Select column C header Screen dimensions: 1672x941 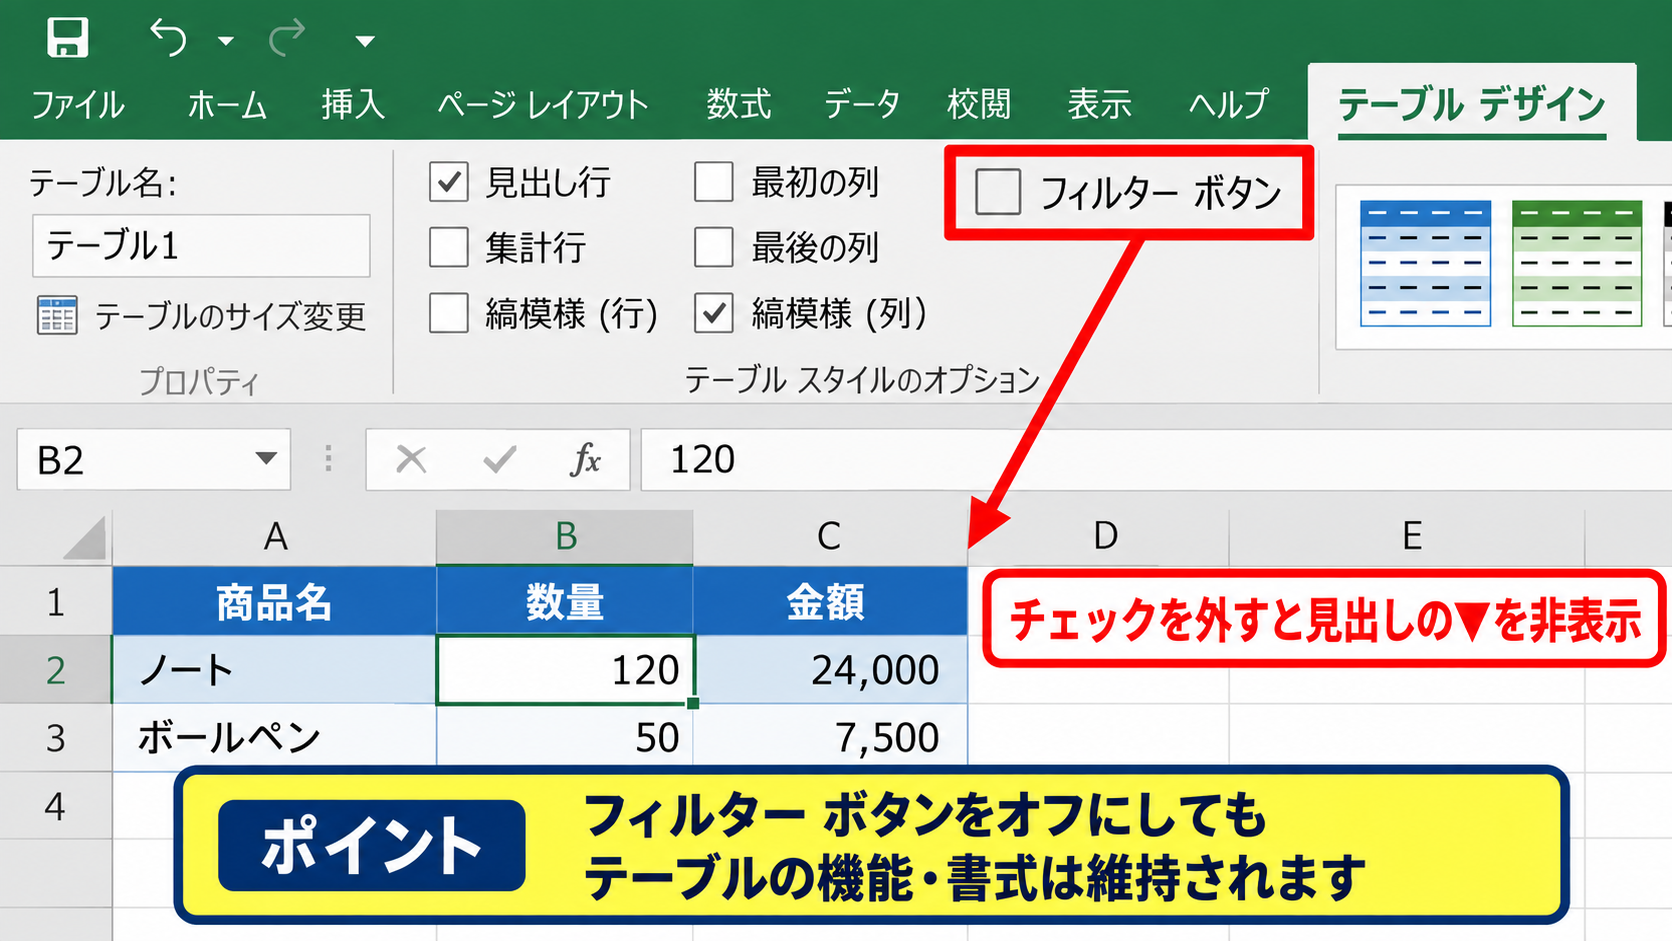pyautogui.click(x=830, y=538)
